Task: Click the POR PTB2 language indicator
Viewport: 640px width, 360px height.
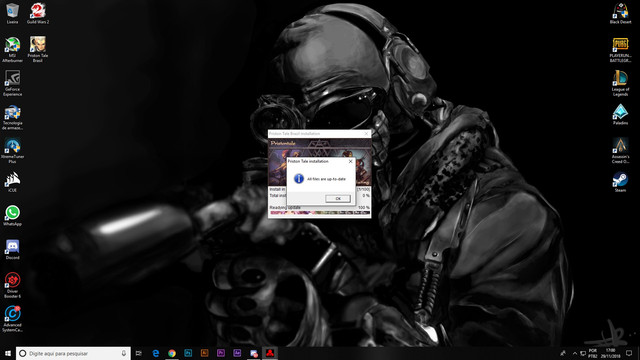Action: coord(593,353)
